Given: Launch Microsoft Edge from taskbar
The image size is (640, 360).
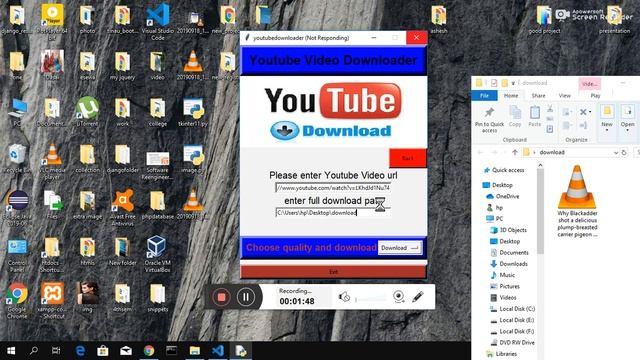Looking at the screenshot, I should [x=80, y=351].
